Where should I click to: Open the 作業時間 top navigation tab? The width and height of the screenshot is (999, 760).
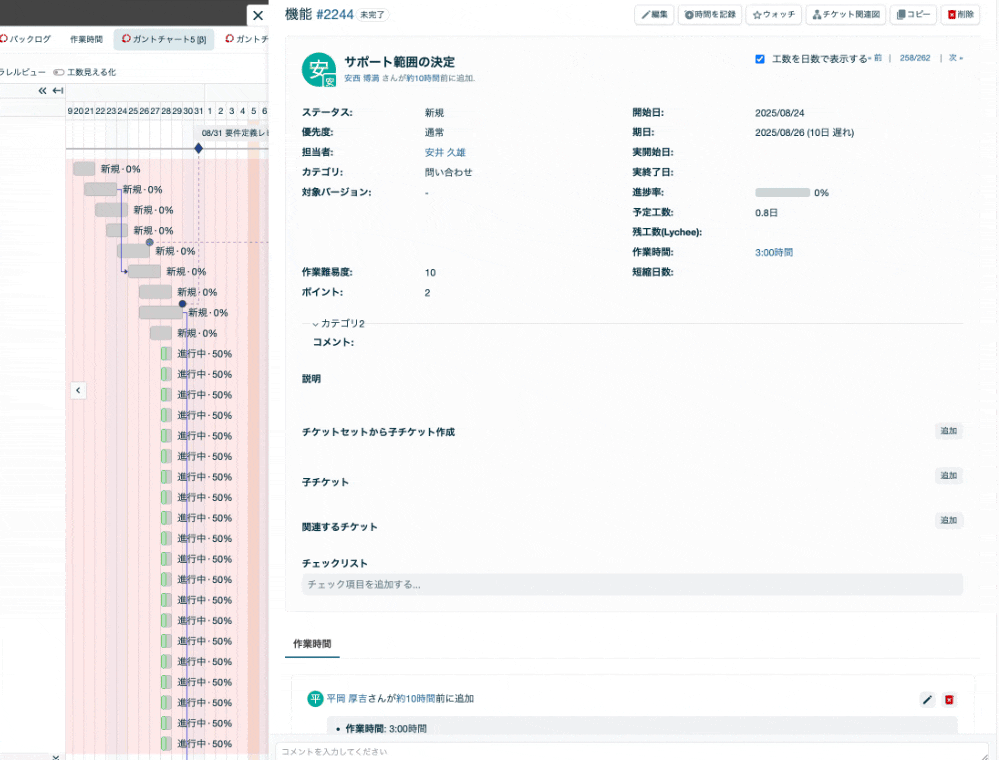[x=86, y=39]
